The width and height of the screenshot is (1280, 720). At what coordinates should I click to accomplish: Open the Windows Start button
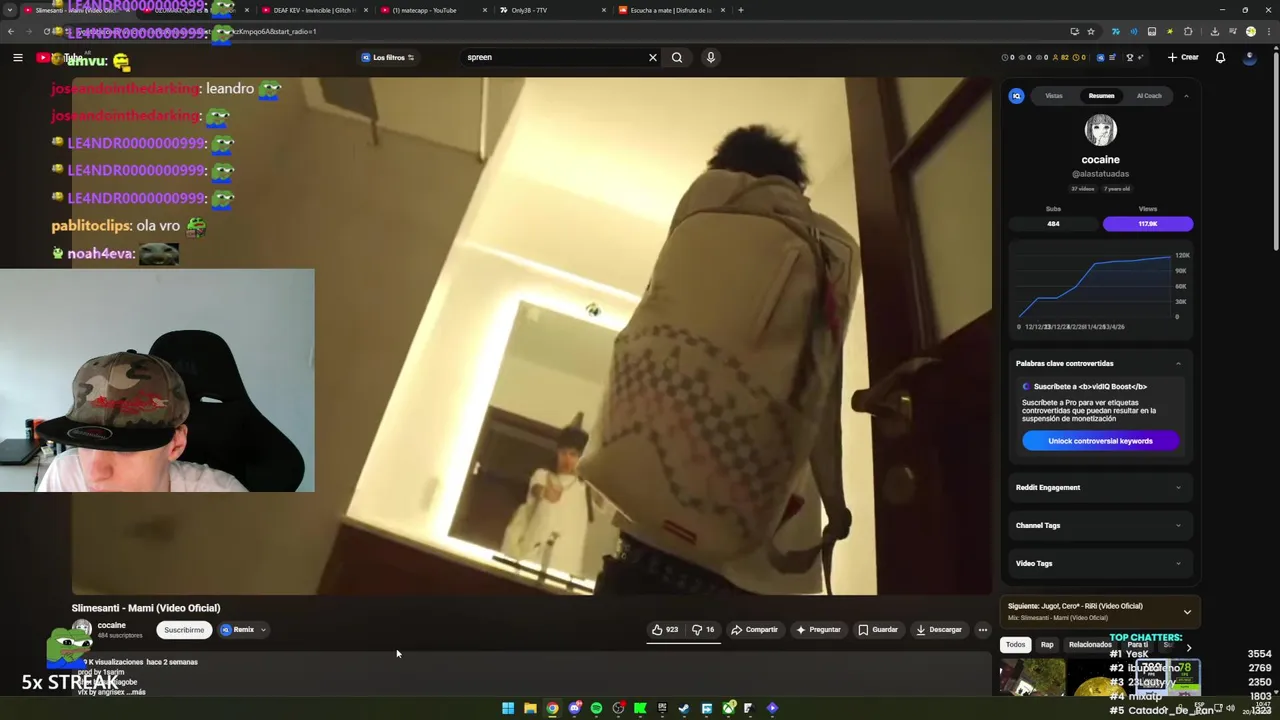click(x=508, y=708)
